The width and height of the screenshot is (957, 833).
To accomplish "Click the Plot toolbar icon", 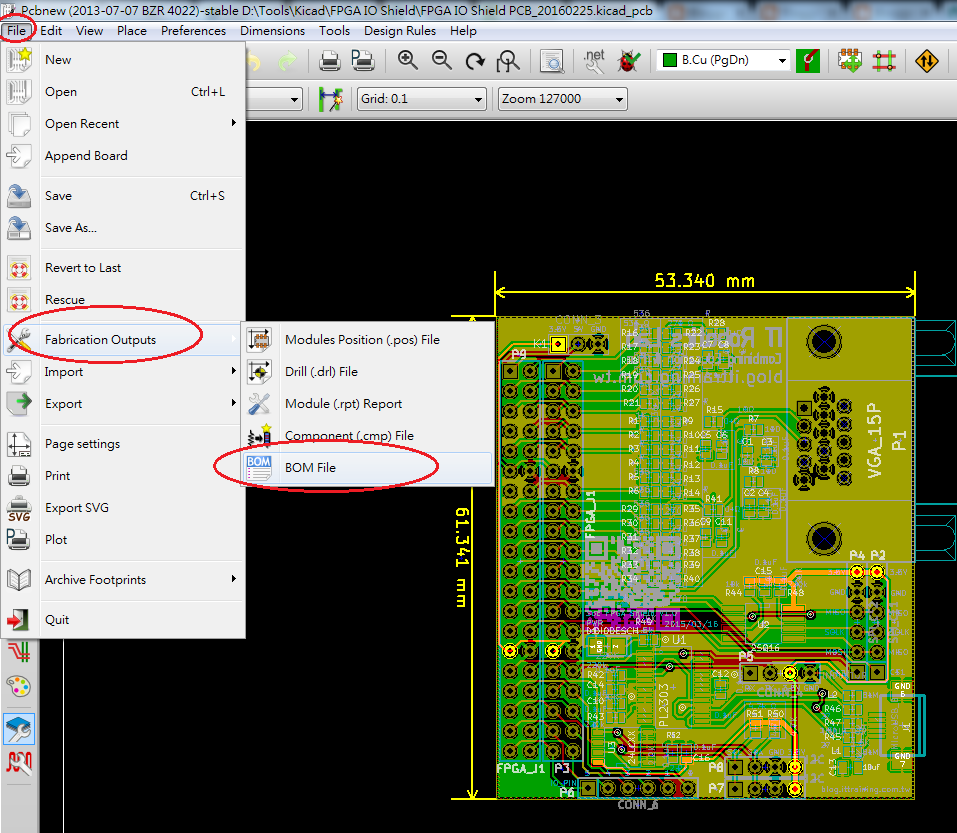I will coord(363,60).
